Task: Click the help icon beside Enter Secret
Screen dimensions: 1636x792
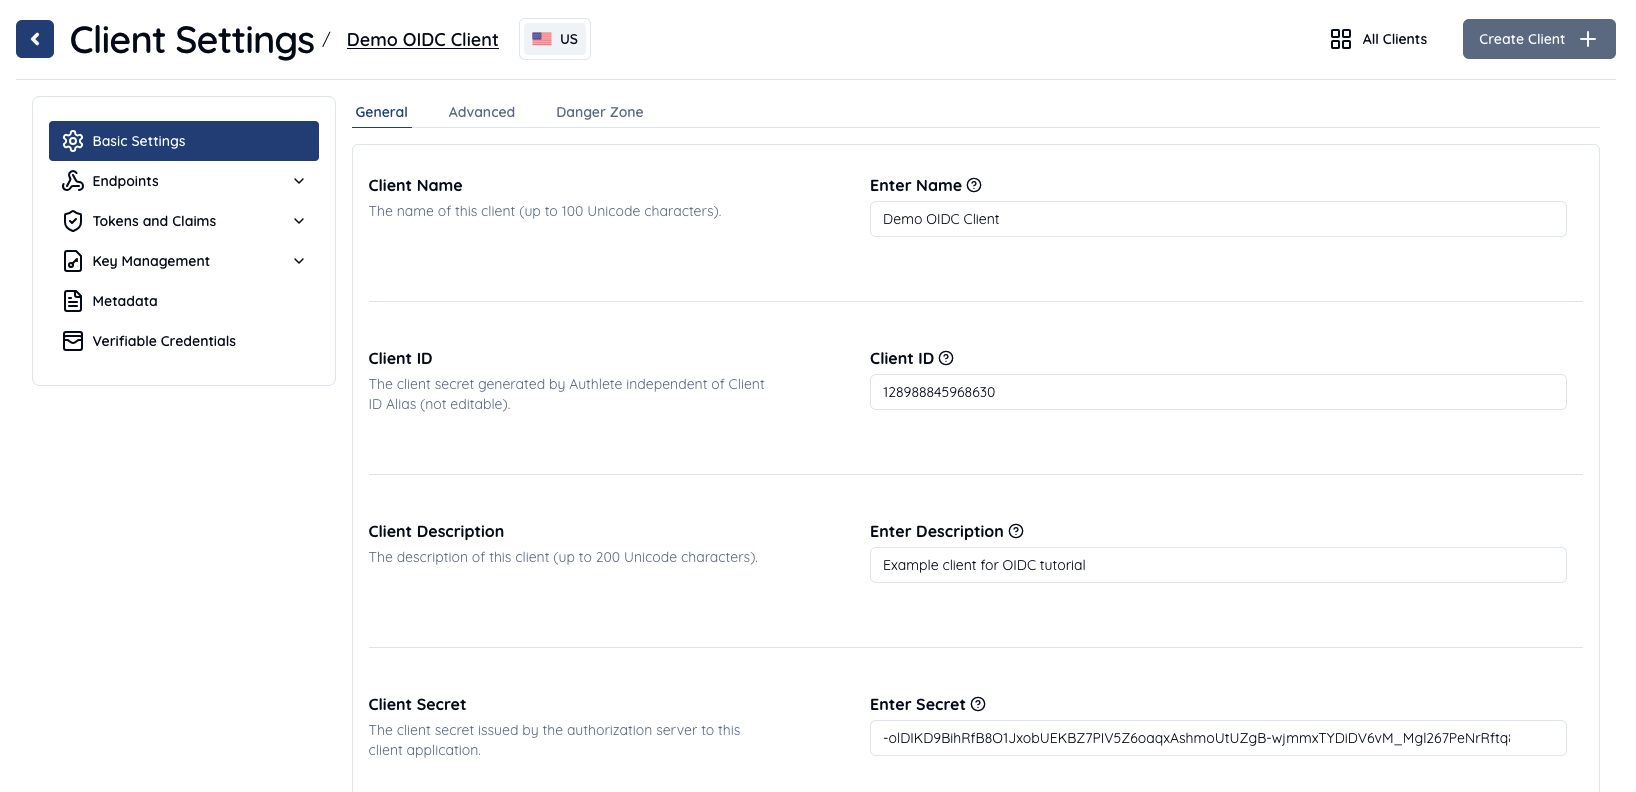Action: [978, 704]
